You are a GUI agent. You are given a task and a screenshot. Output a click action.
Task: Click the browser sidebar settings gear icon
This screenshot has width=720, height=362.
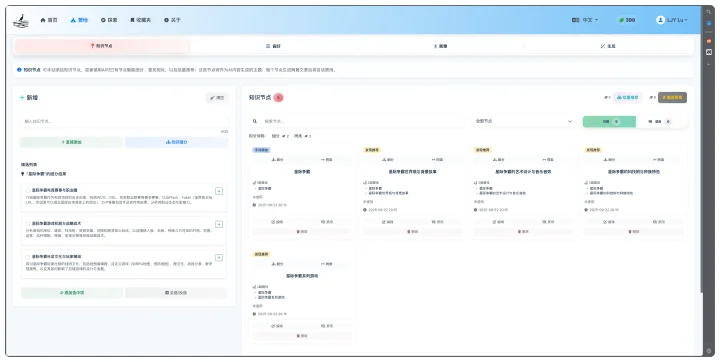click(709, 351)
